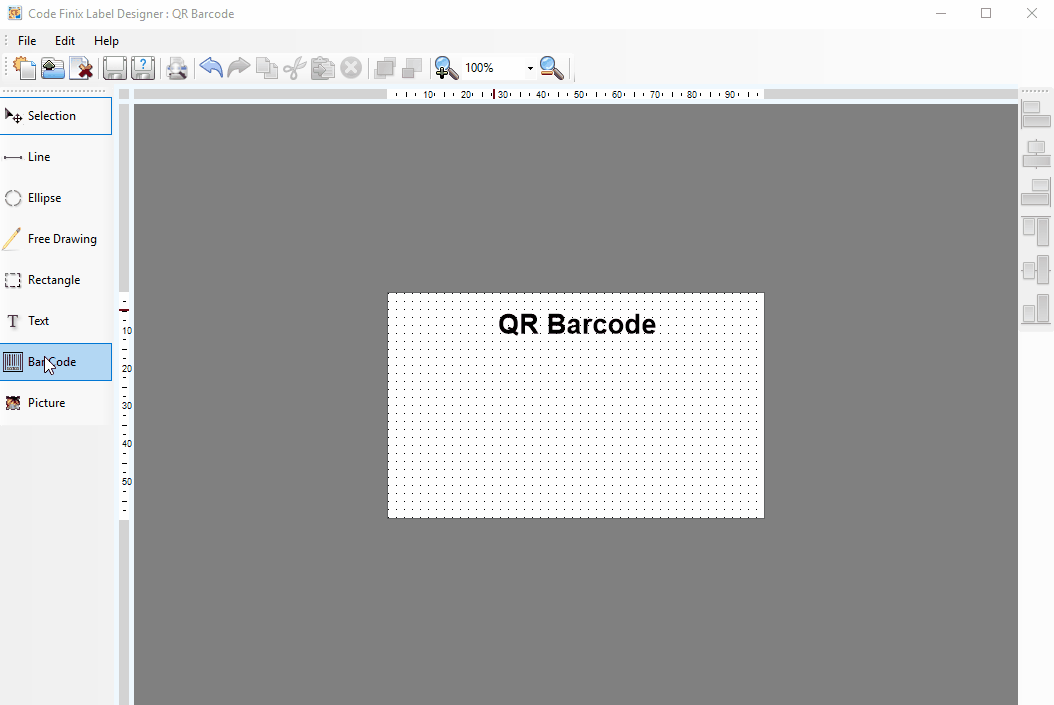Open an existing label file
The width and height of the screenshot is (1054, 705).
tap(53, 68)
